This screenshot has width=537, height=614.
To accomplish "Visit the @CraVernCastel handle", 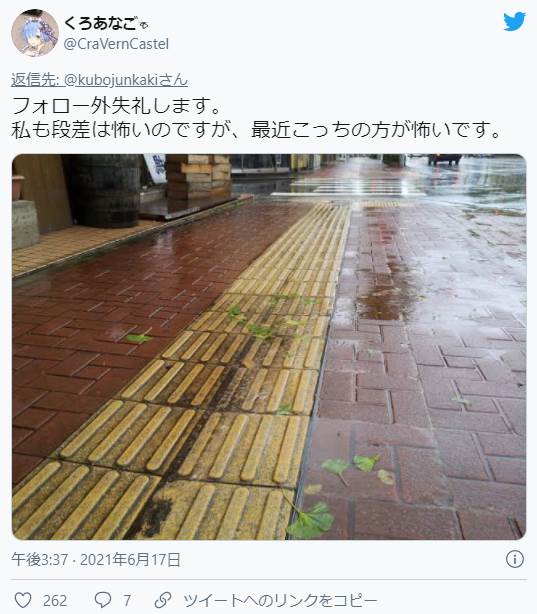I will (x=116, y=44).
